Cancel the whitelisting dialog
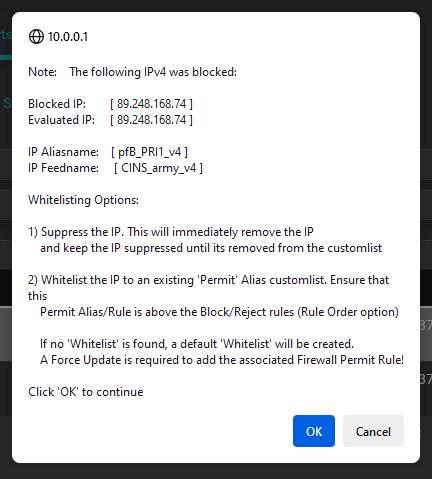 coord(373,431)
